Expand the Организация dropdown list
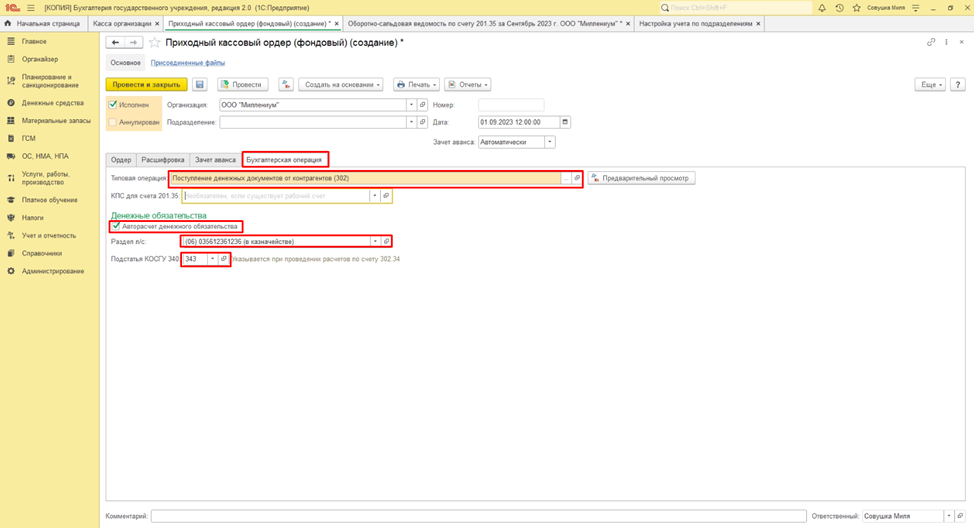The width and height of the screenshot is (974, 528). pyautogui.click(x=411, y=105)
